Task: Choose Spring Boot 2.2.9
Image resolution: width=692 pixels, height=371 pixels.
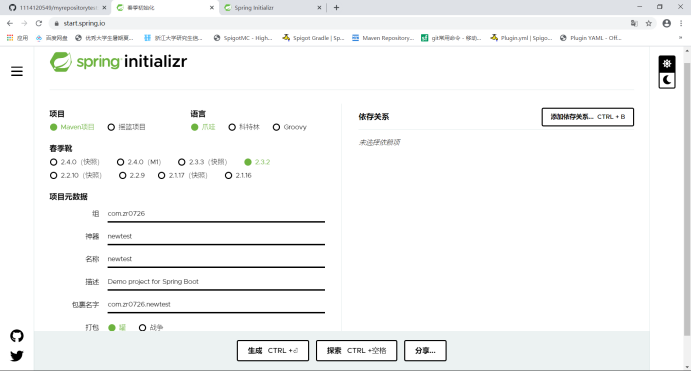Action: [x=132, y=175]
